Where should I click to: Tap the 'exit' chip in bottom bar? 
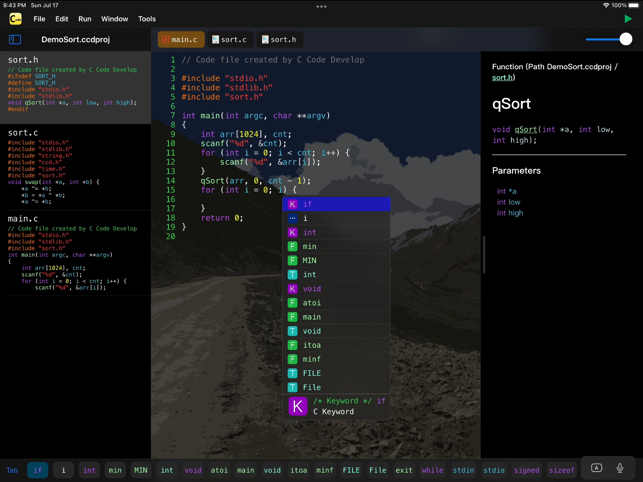point(404,470)
